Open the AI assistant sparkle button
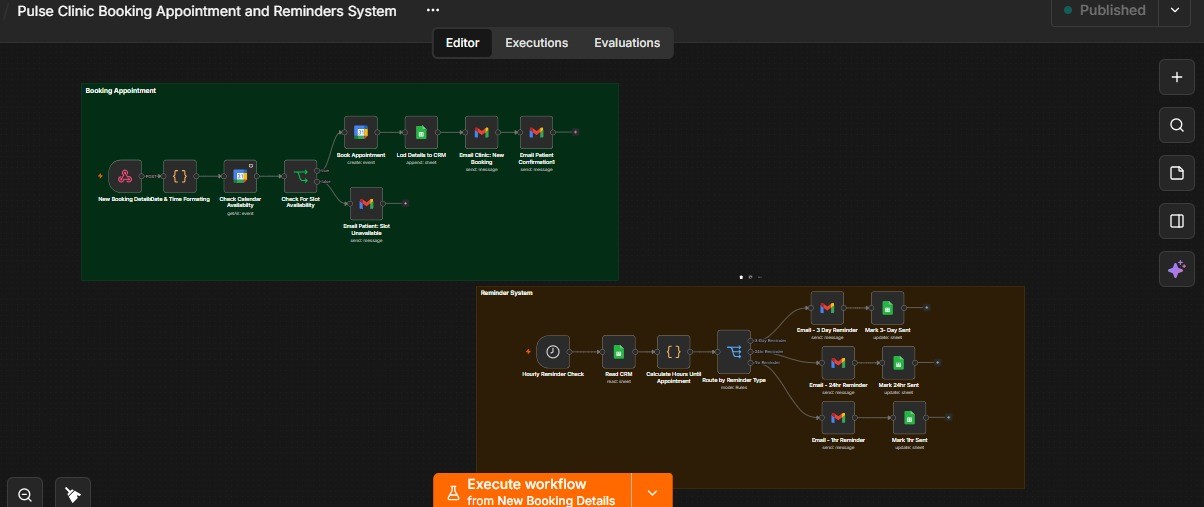Viewport: 1204px width, 507px height. (1177, 269)
